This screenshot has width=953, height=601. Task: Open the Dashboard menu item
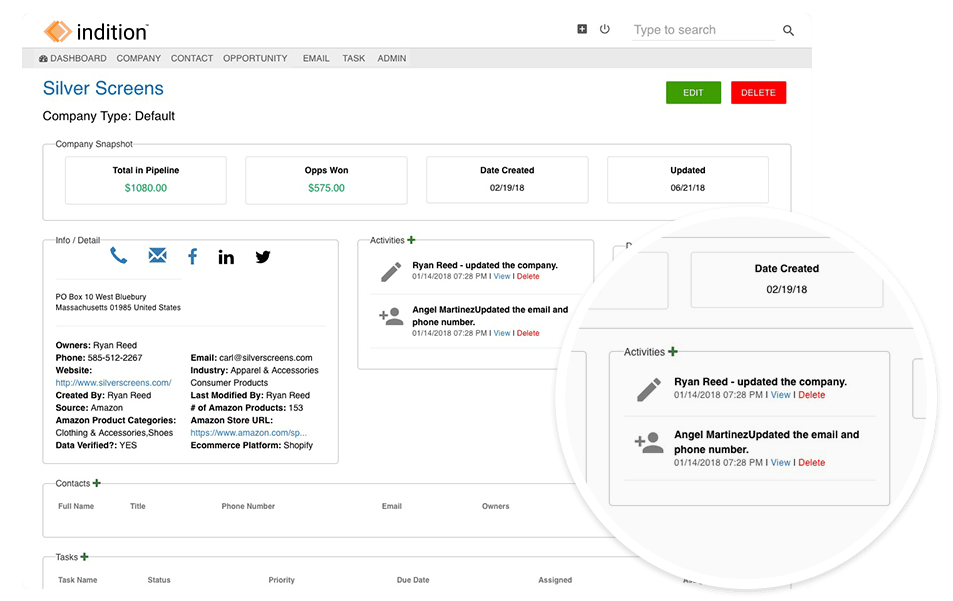[73, 59]
